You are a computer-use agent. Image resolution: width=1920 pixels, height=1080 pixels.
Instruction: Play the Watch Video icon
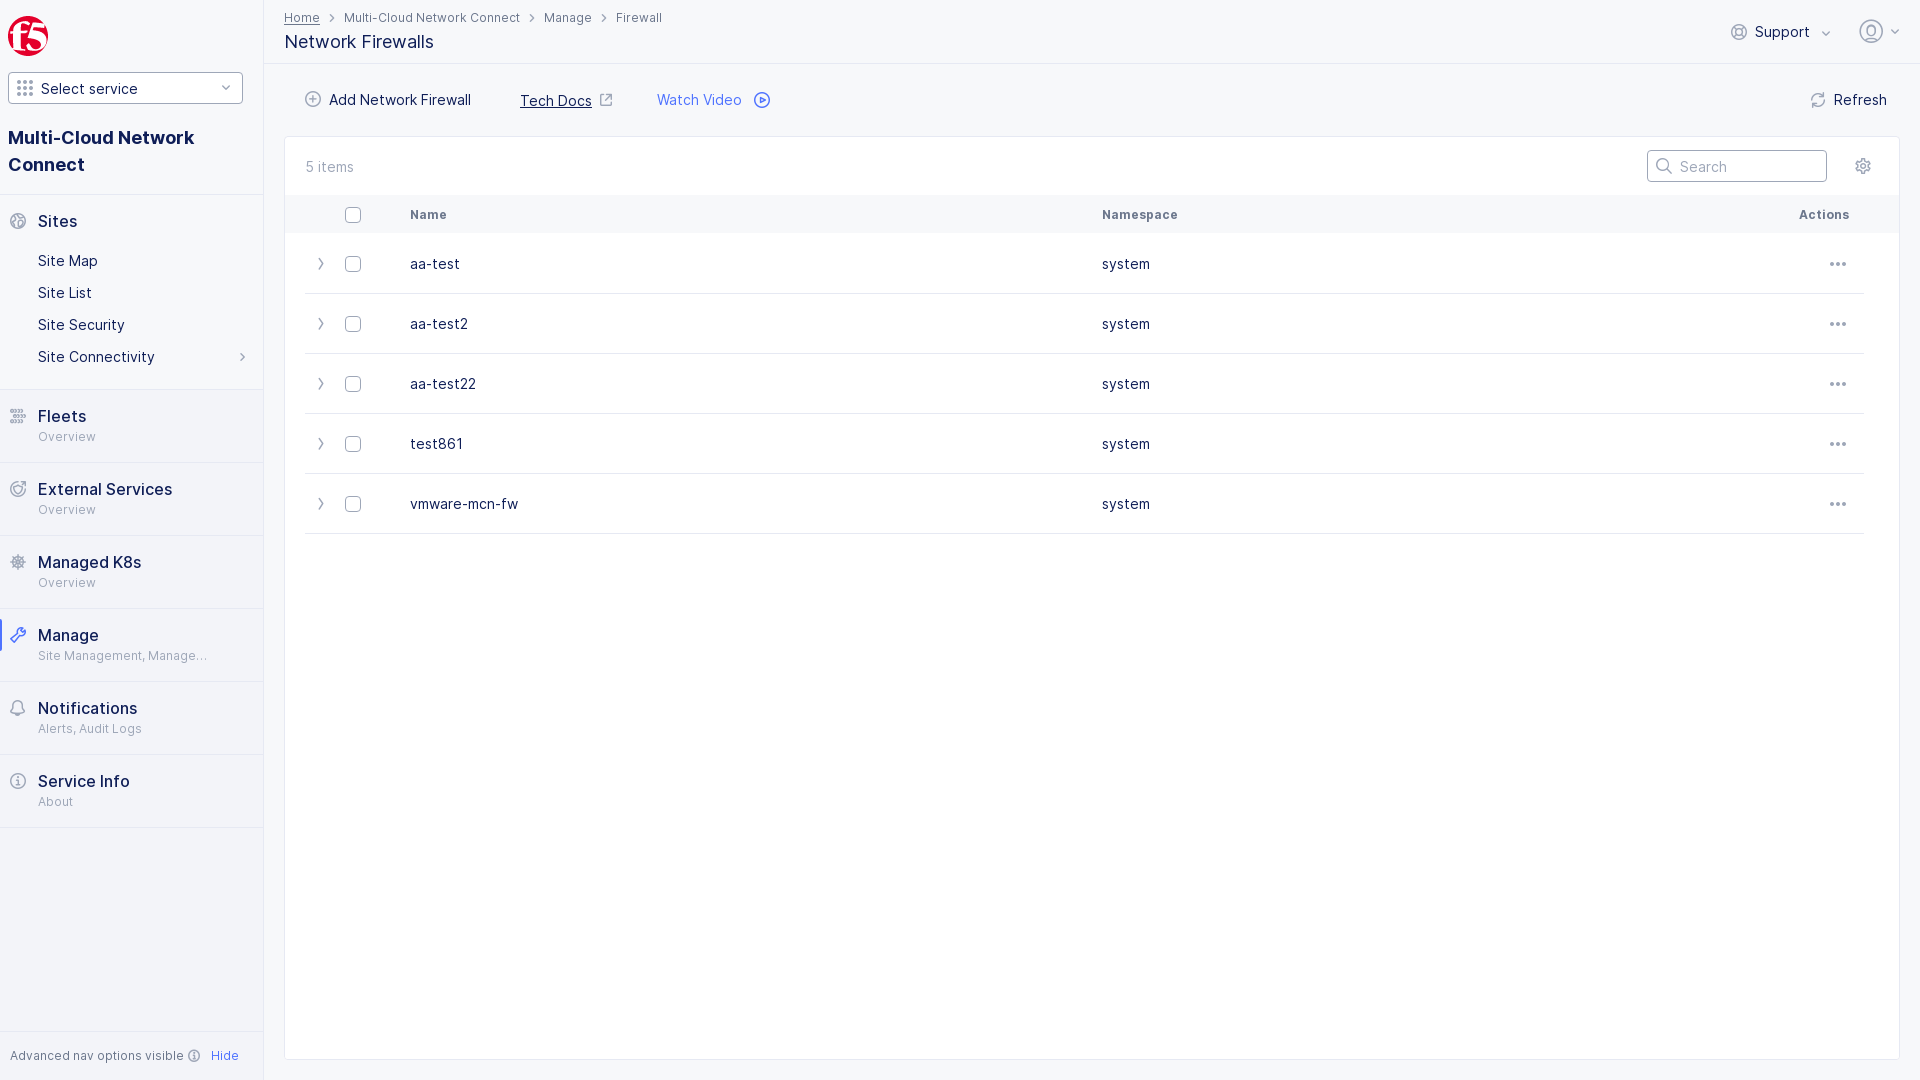762,100
